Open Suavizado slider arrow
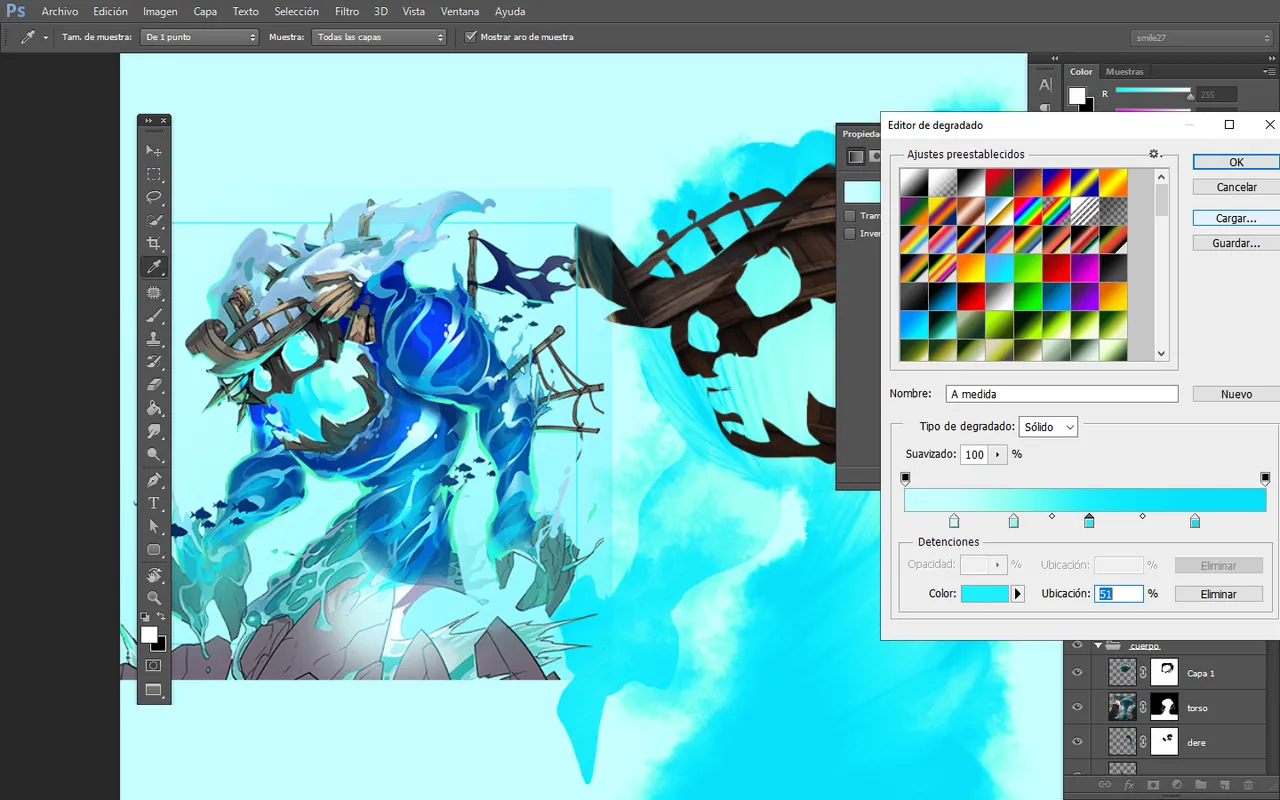 pos(997,454)
